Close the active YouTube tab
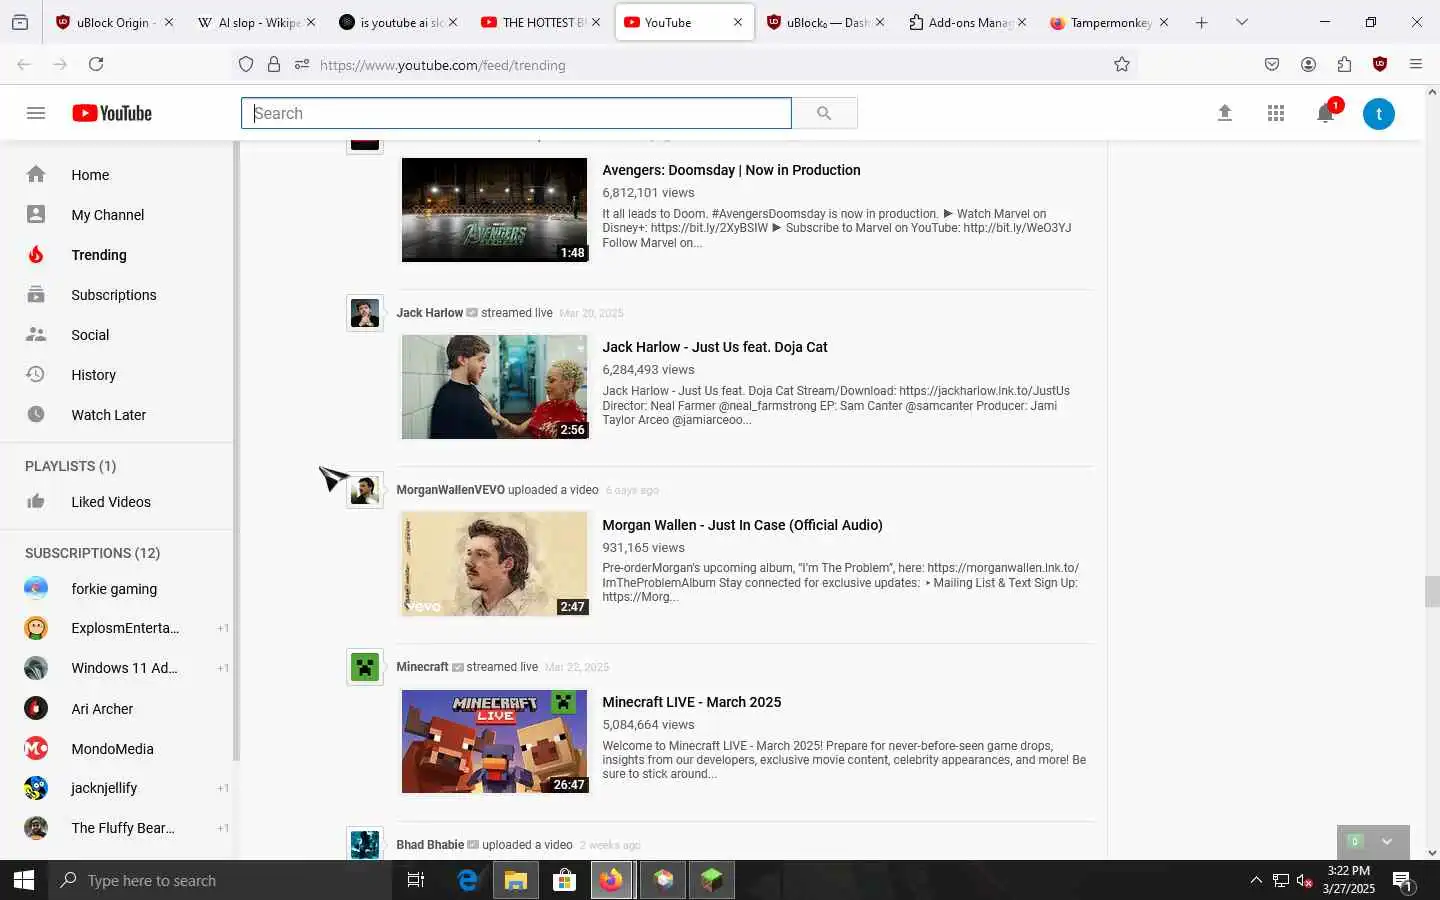The image size is (1440, 900). 738,22
